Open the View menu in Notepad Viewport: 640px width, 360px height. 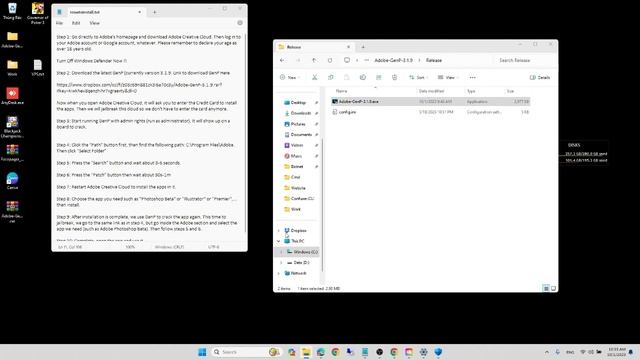click(x=94, y=23)
